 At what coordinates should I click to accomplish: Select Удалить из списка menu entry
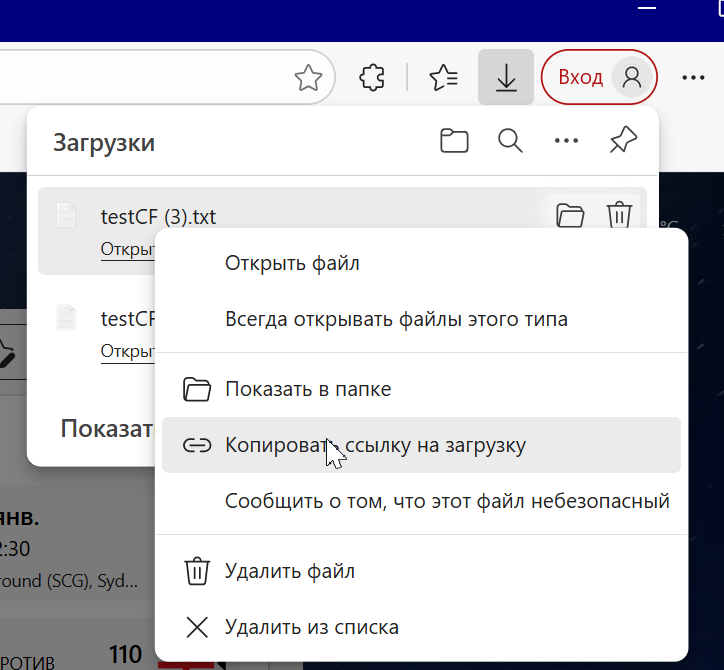422,627
